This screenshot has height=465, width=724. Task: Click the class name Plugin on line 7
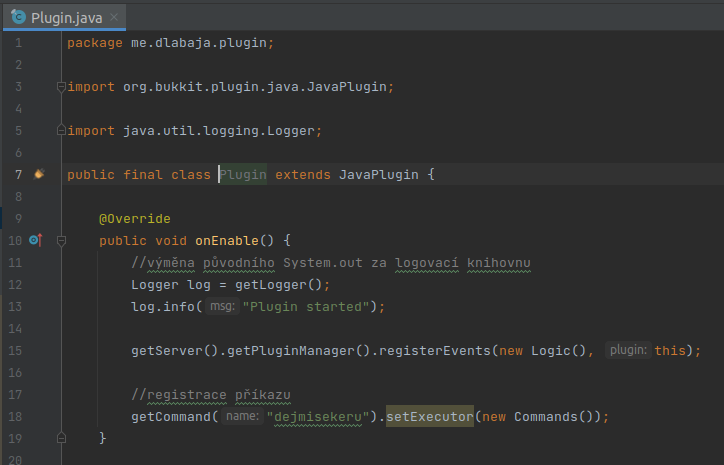(243, 175)
